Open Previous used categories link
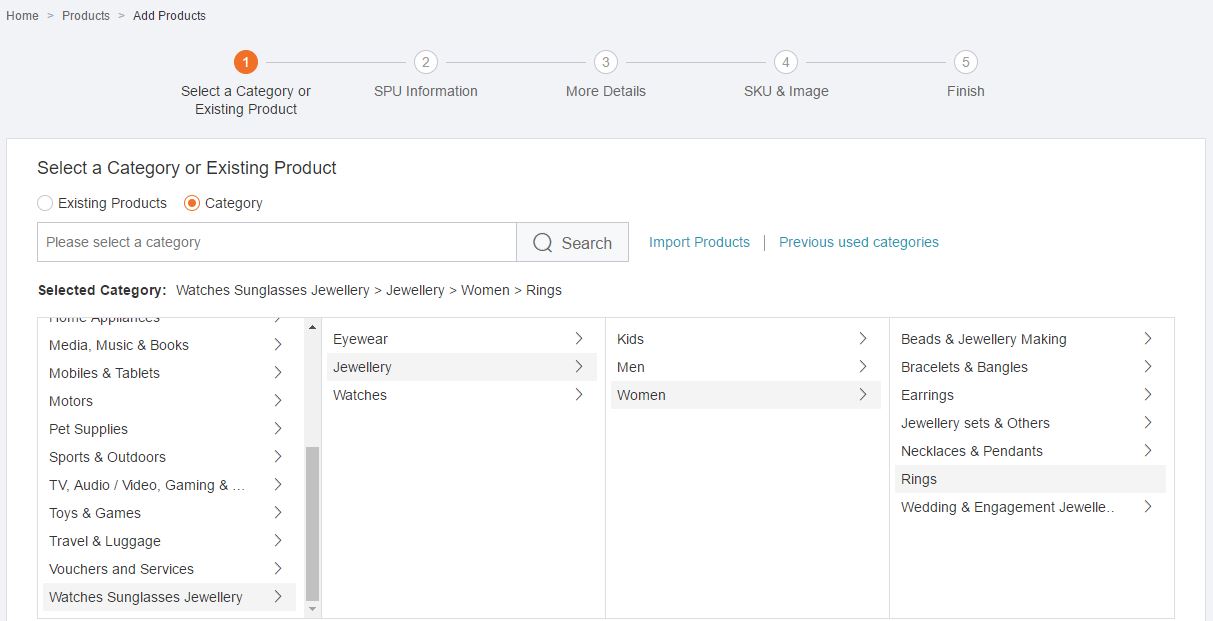 859,242
